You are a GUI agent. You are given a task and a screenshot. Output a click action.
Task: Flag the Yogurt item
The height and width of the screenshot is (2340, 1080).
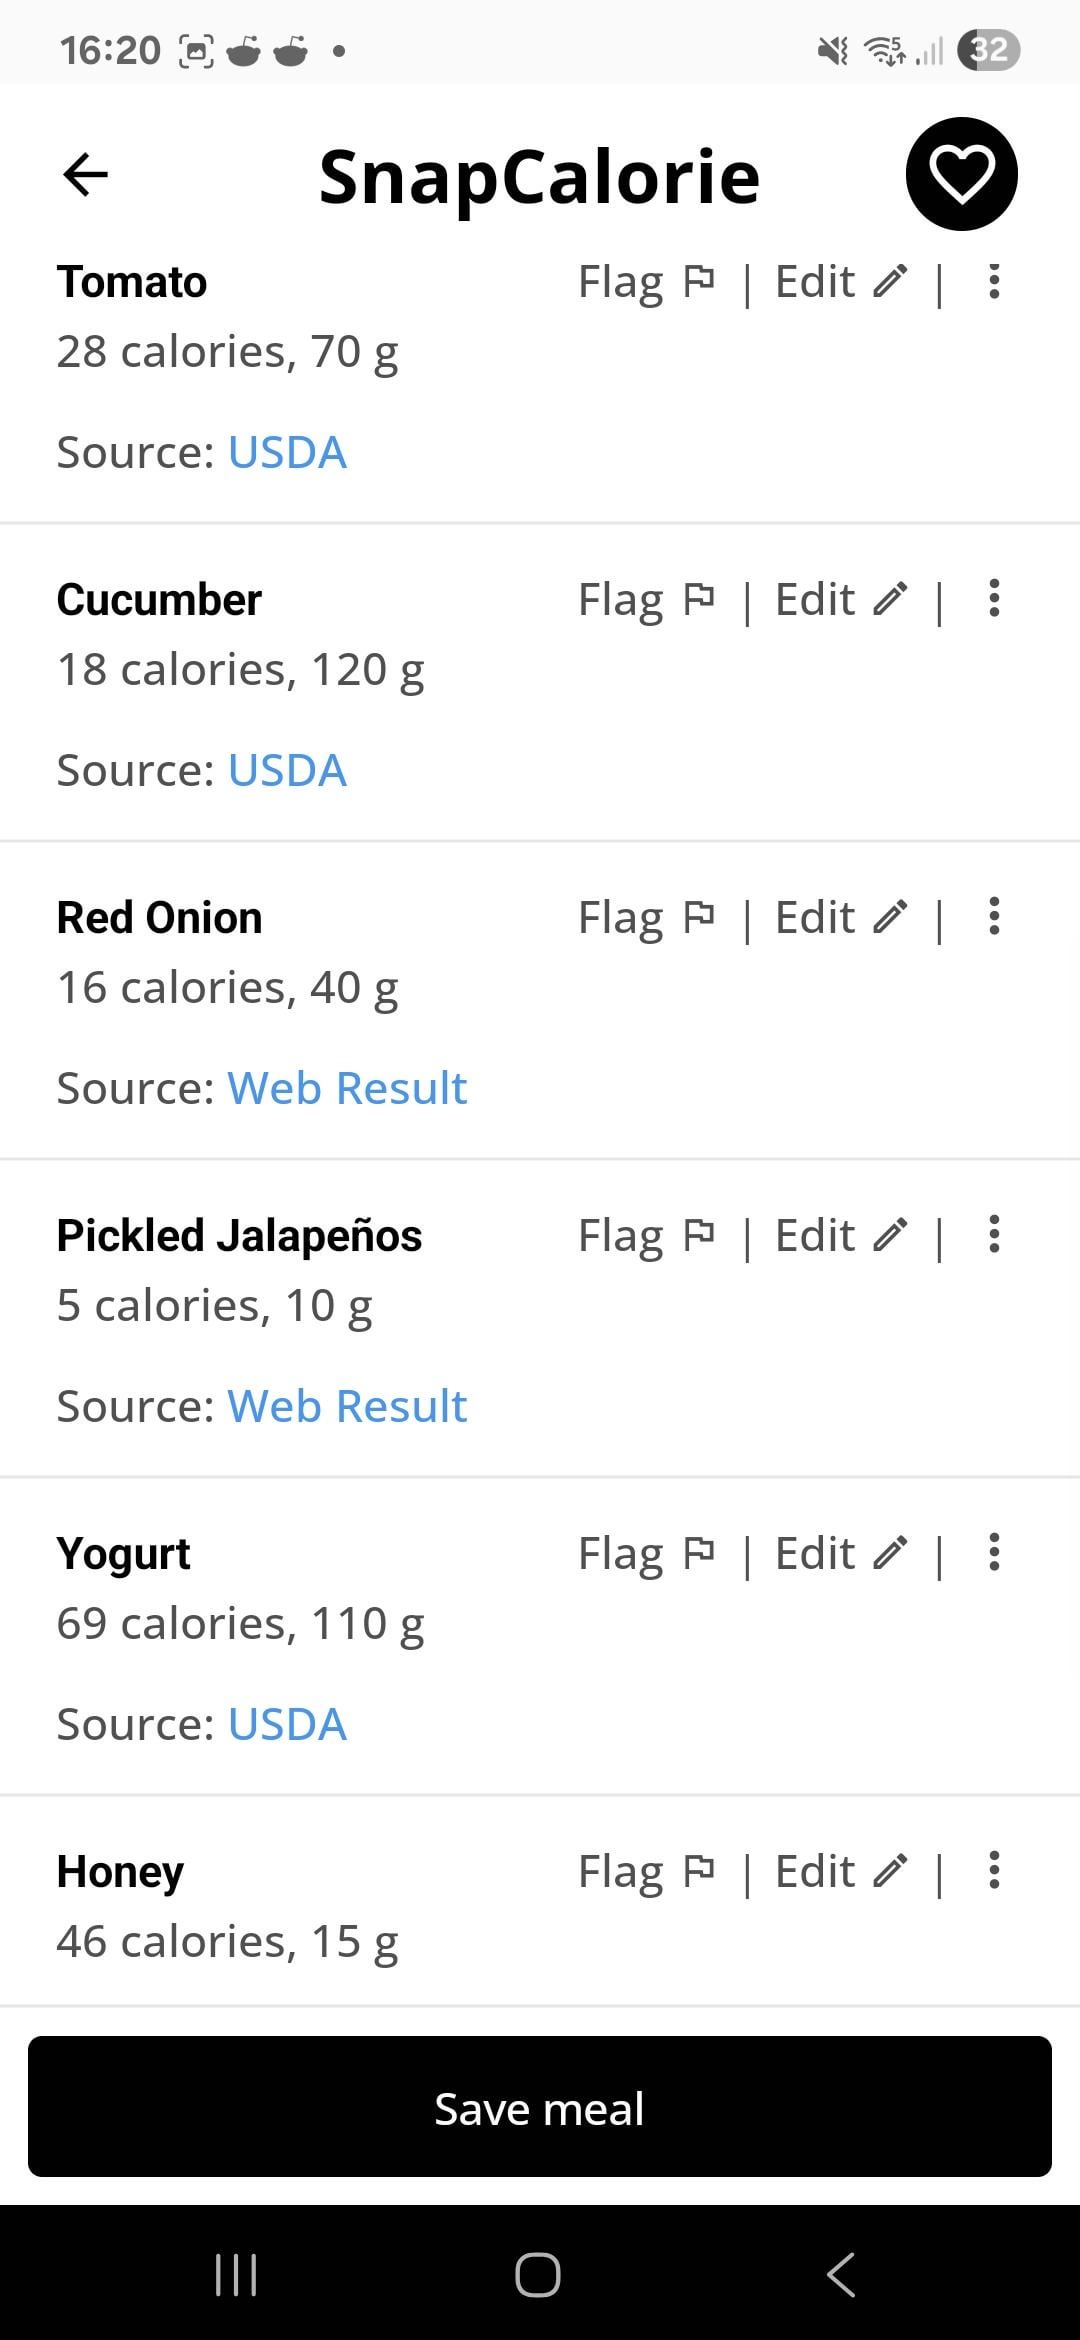pyautogui.click(x=646, y=1554)
